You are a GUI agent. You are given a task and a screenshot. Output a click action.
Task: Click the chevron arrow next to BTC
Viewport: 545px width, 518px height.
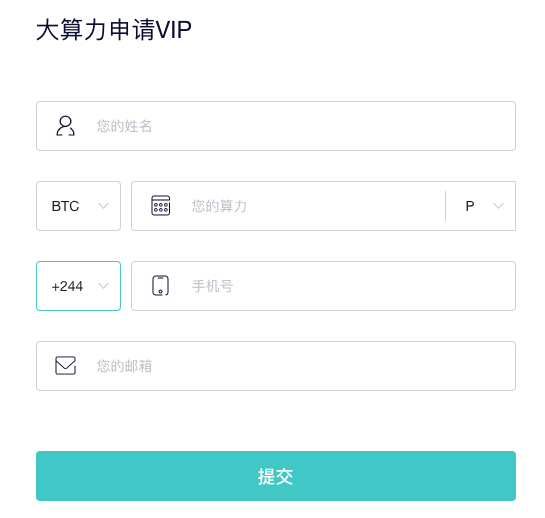(x=103, y=206)
